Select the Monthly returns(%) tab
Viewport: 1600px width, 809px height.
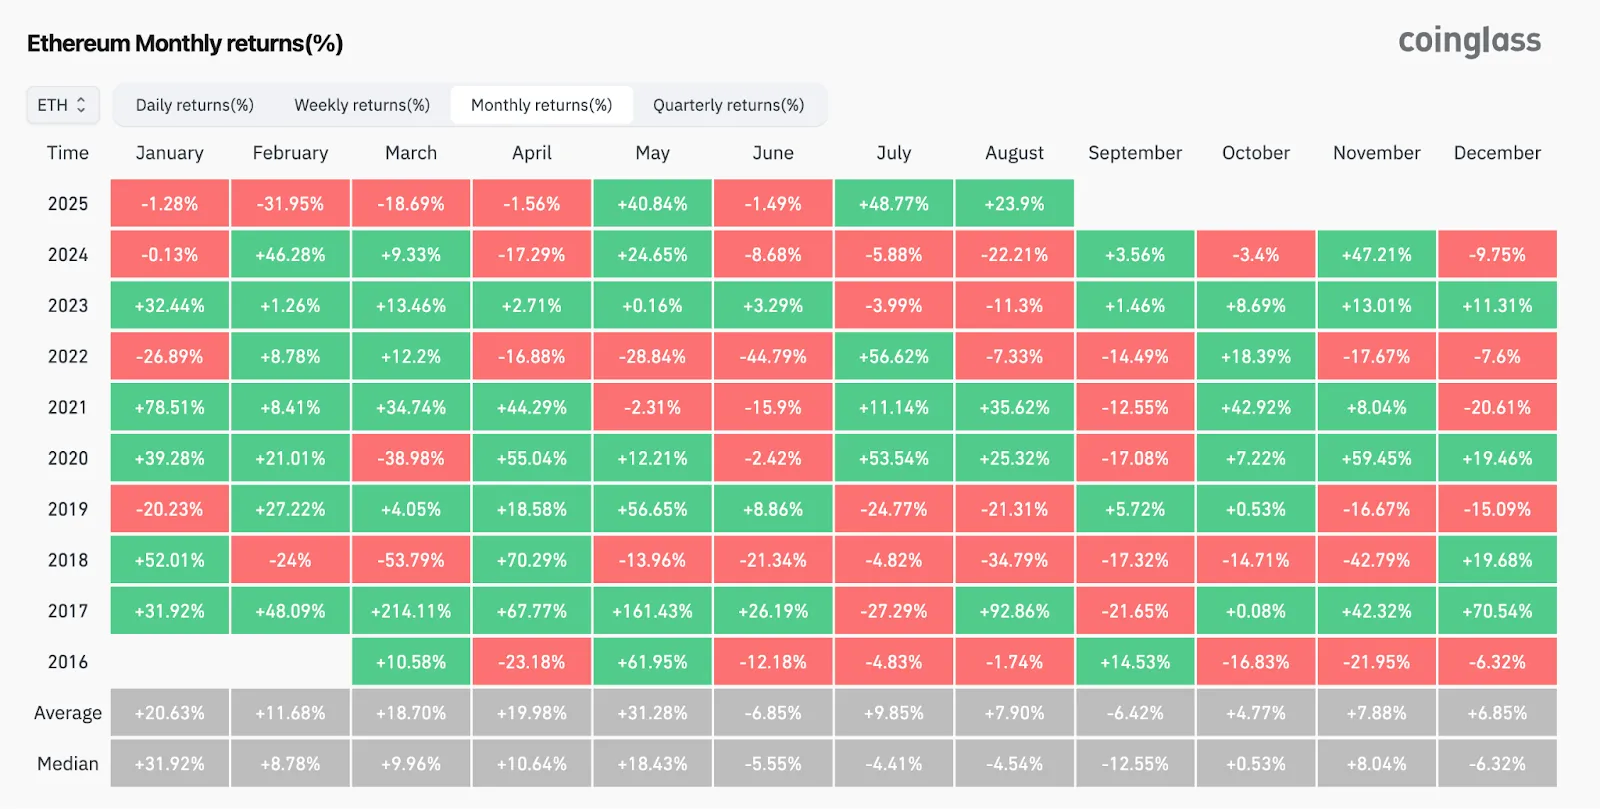[541, 104]
